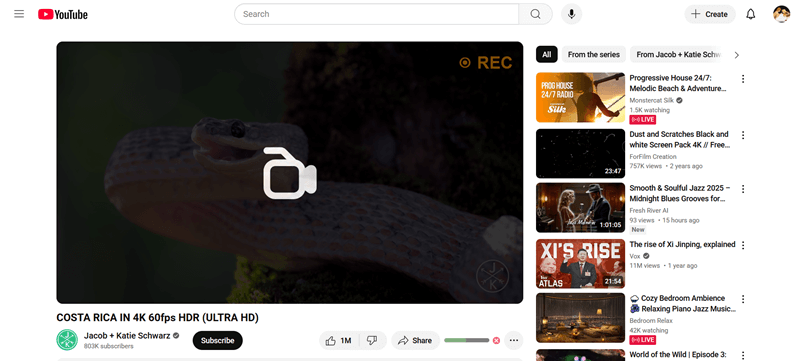Open Fresh River AI channel link

coord(649,210)
